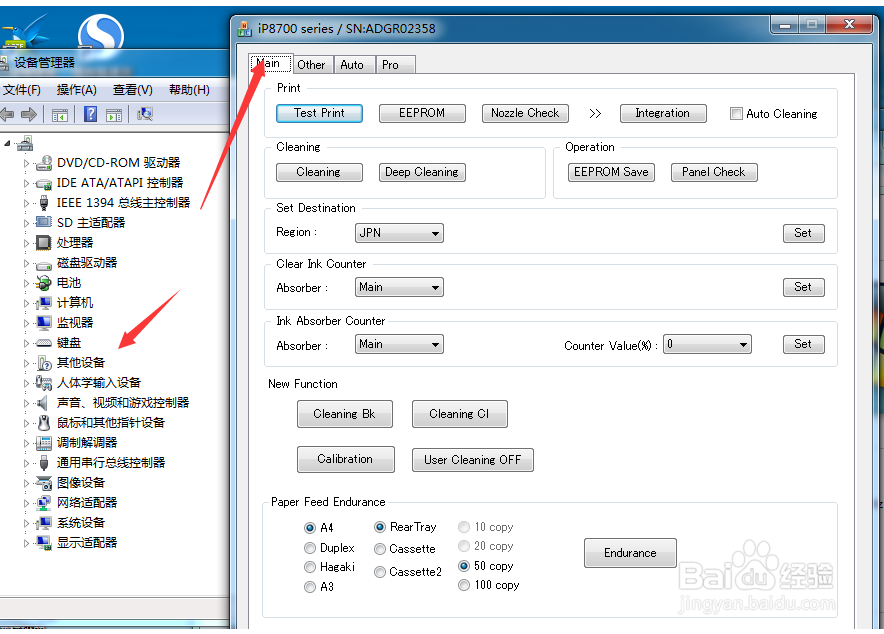Viewport: 884px width, 634px height.
Task: Select the Cassette radio button
Action: (x=380, y=549)
